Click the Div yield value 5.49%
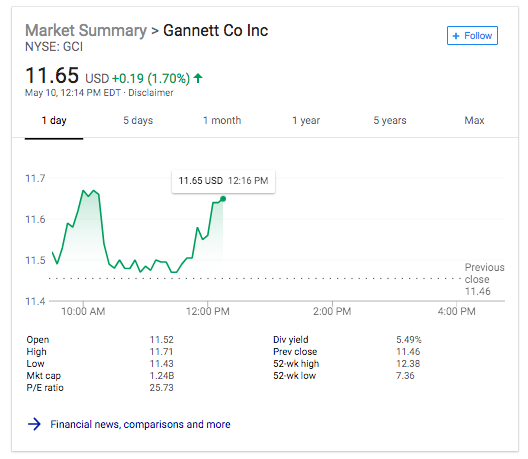This screenshot has width=528, height=459. point(409,340)
